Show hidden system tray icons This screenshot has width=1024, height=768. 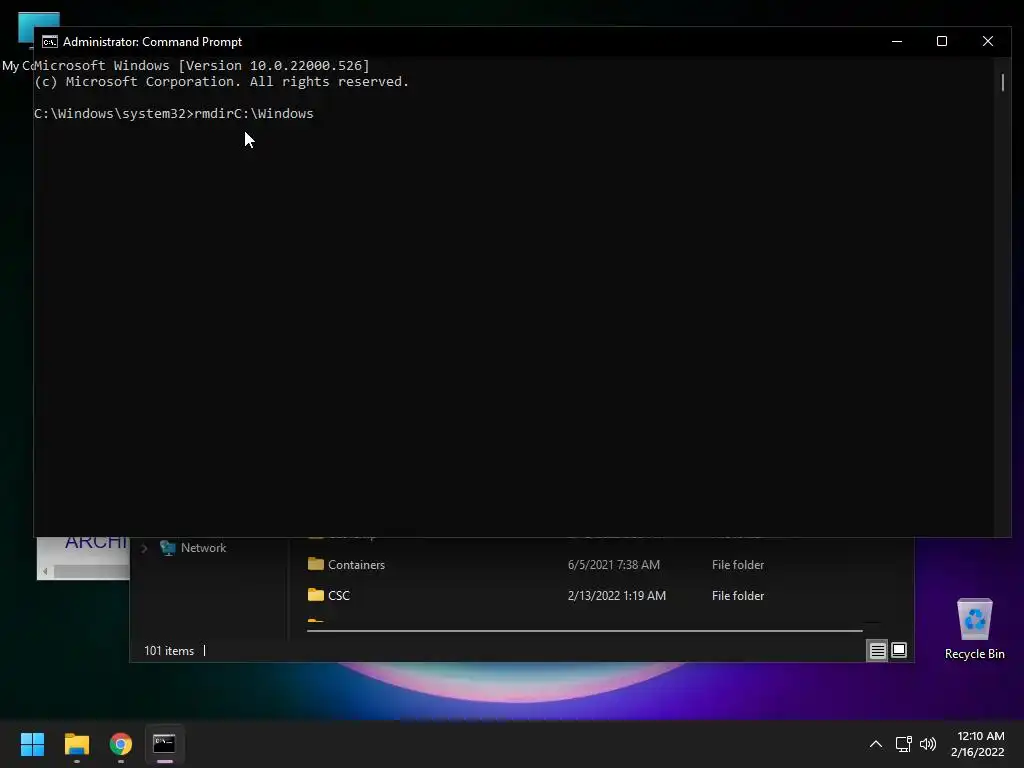pyautogui.click(x=876, y=744)
